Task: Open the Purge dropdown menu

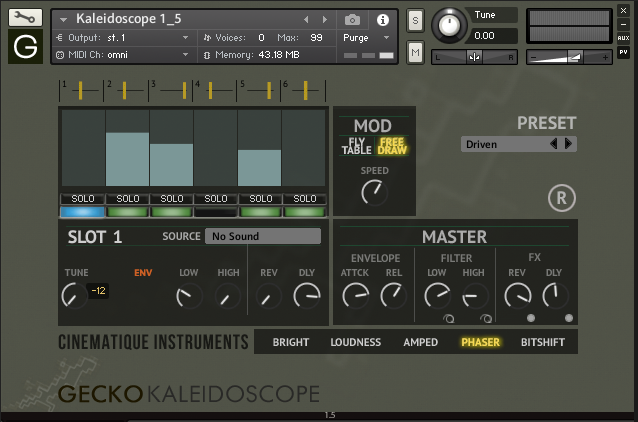Action: click(x=366, y=38)
